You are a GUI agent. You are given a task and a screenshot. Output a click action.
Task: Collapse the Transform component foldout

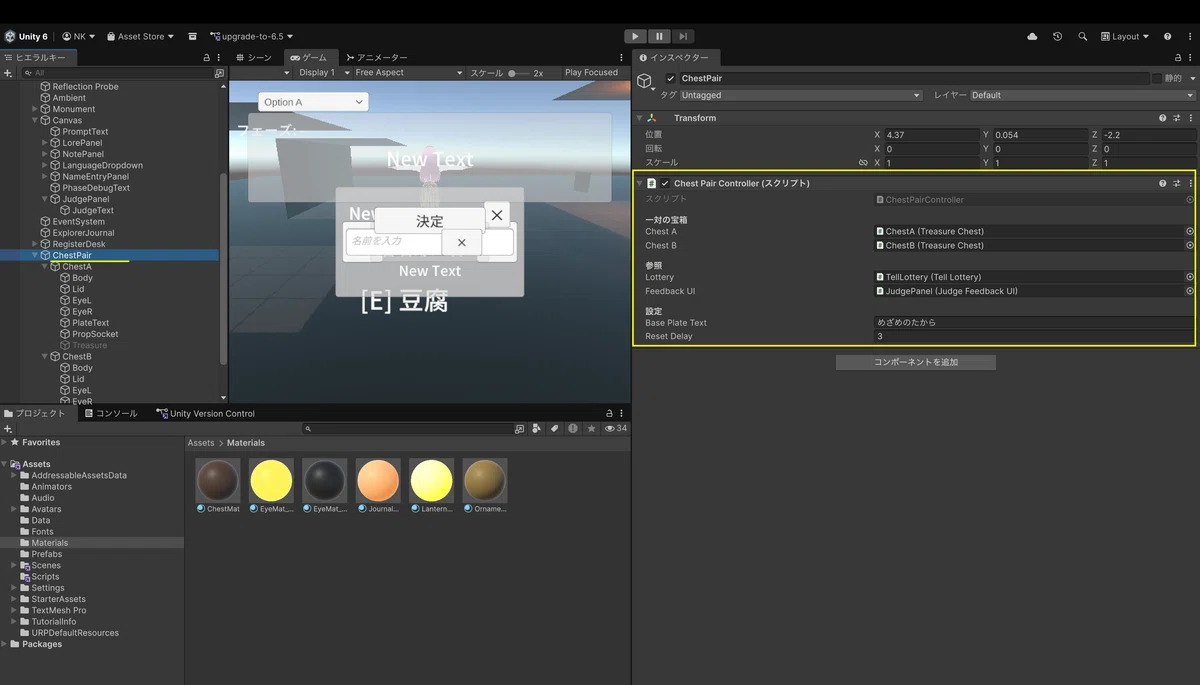[640, 118]
